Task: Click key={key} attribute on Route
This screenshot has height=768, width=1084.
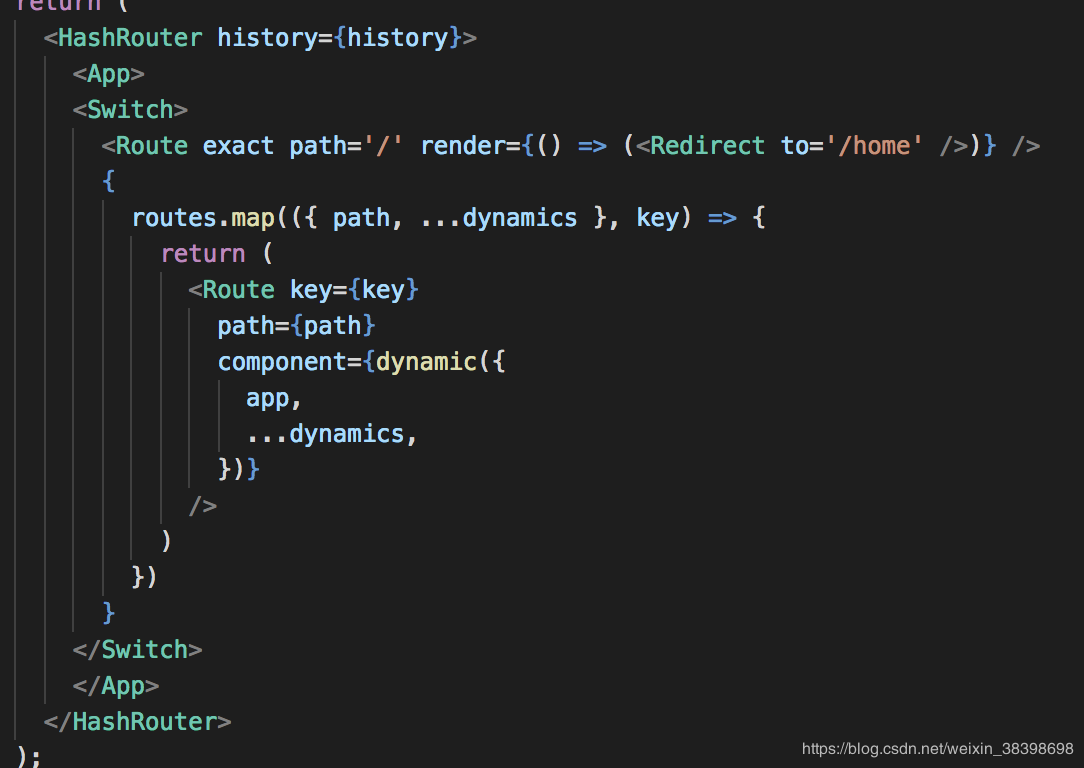Action: (354, 290)
